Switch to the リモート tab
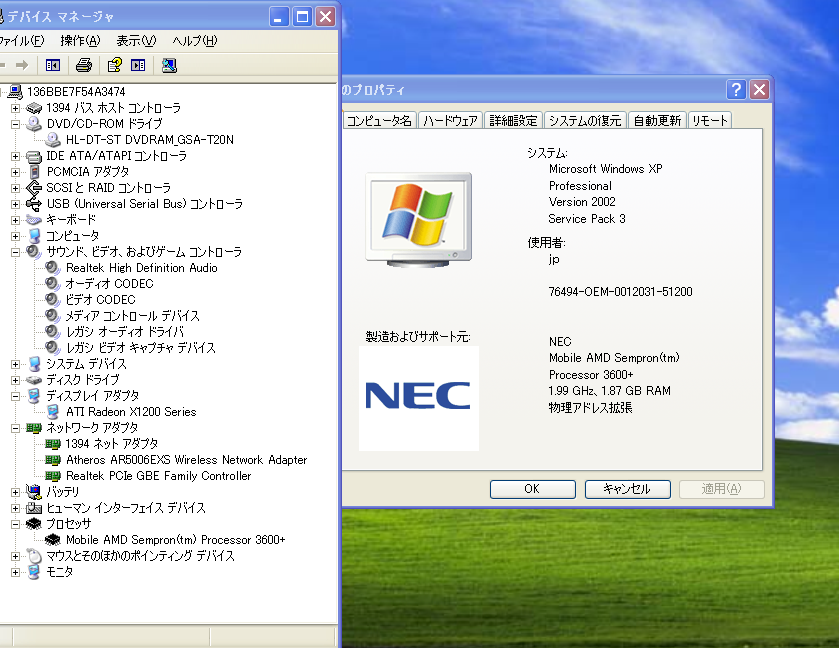Viewport: 839px width, 648px height. 710,120
